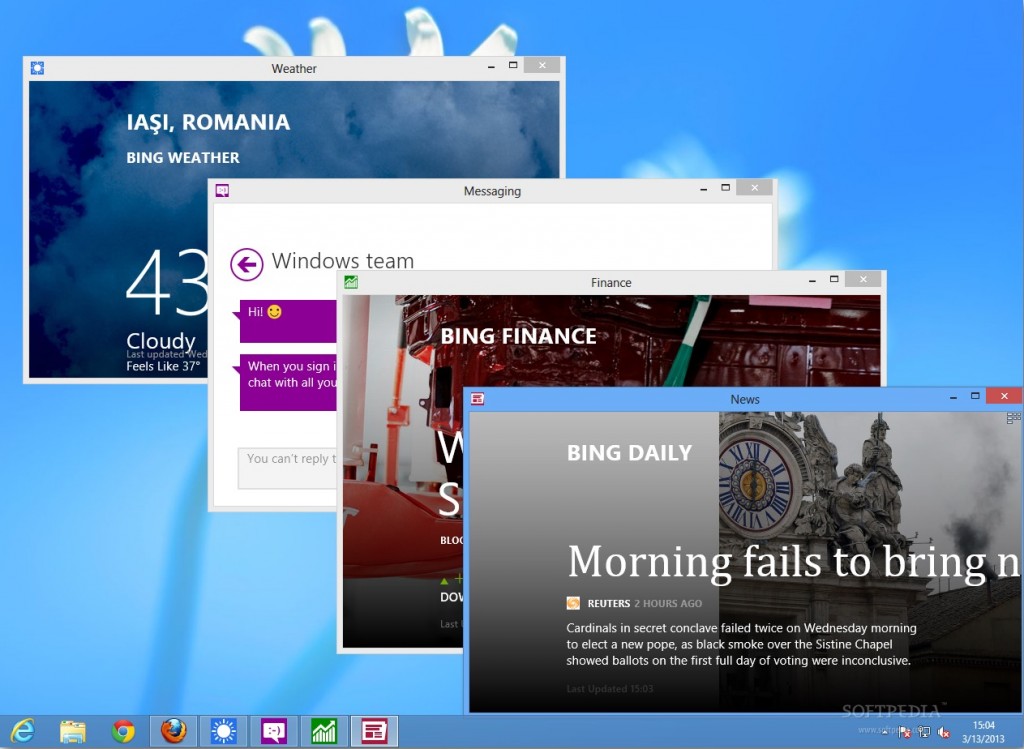The width and height of the screenshot is (1024, 749).
Task: Click the 'When you sign i' message bubble
Action: pos(288,382)
